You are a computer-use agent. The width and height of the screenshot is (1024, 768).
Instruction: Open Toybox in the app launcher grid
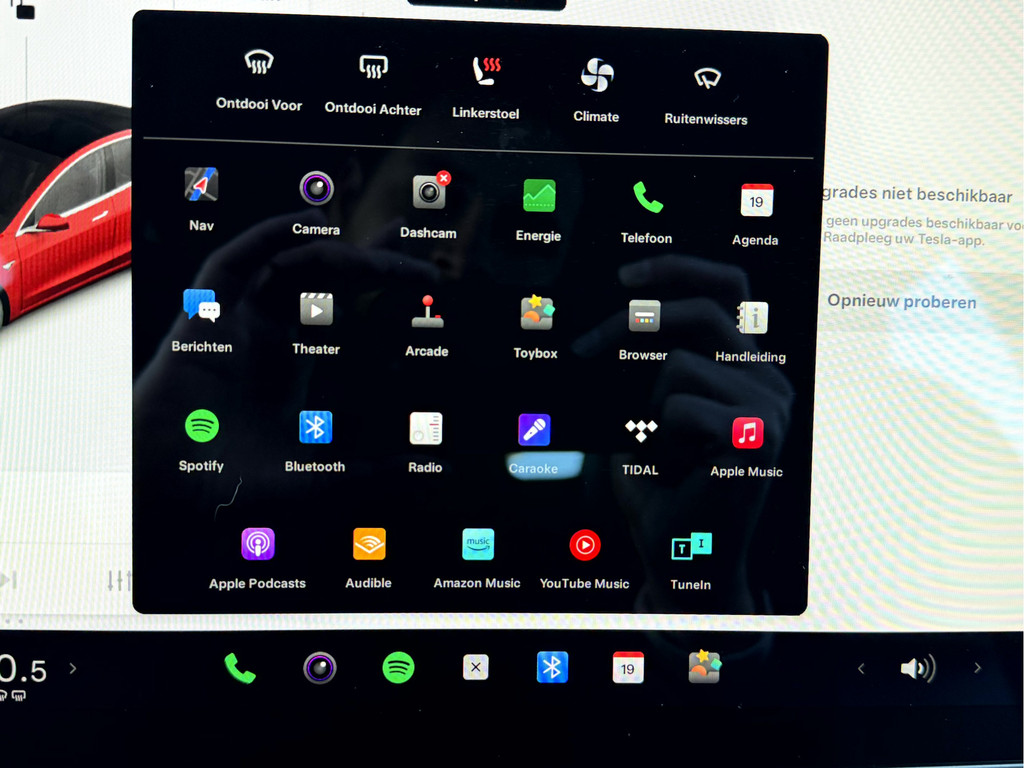point(537,313)
